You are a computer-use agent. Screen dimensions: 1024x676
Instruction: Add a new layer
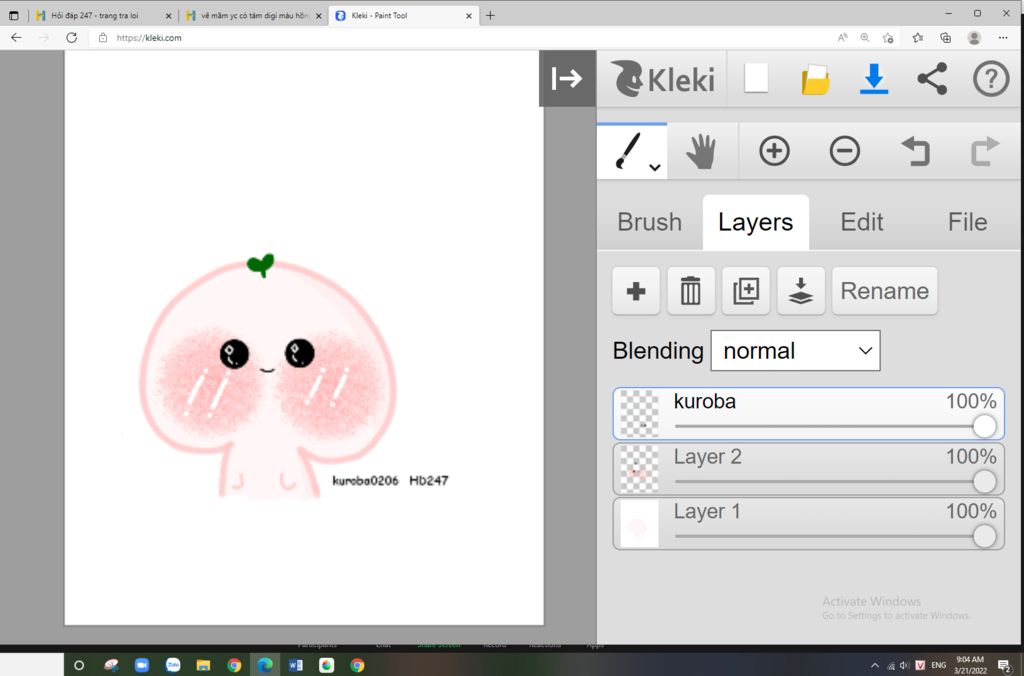[x=636, y=291]
